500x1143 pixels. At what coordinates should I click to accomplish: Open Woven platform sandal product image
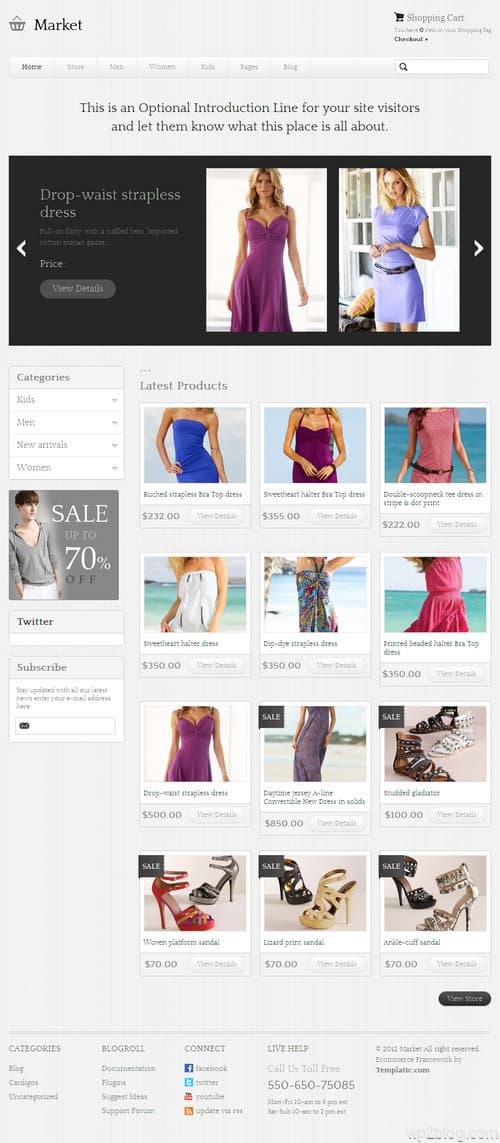point(195,893)
